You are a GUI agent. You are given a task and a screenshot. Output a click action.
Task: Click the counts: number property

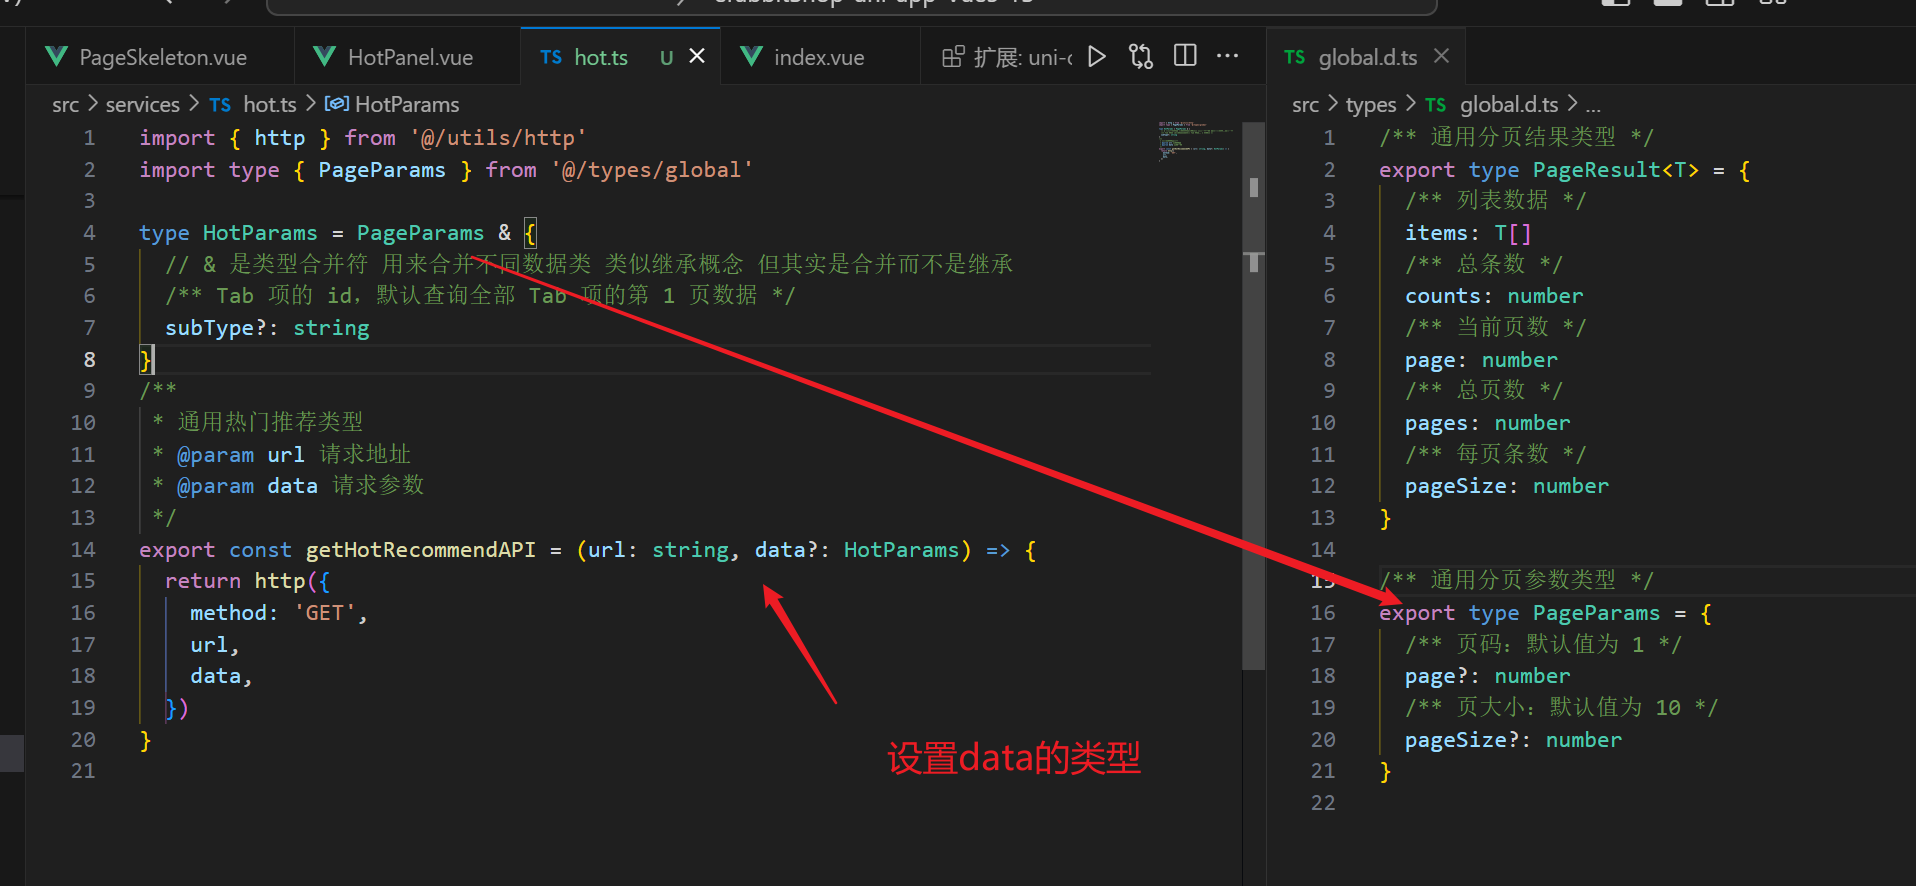point(1494,296)
